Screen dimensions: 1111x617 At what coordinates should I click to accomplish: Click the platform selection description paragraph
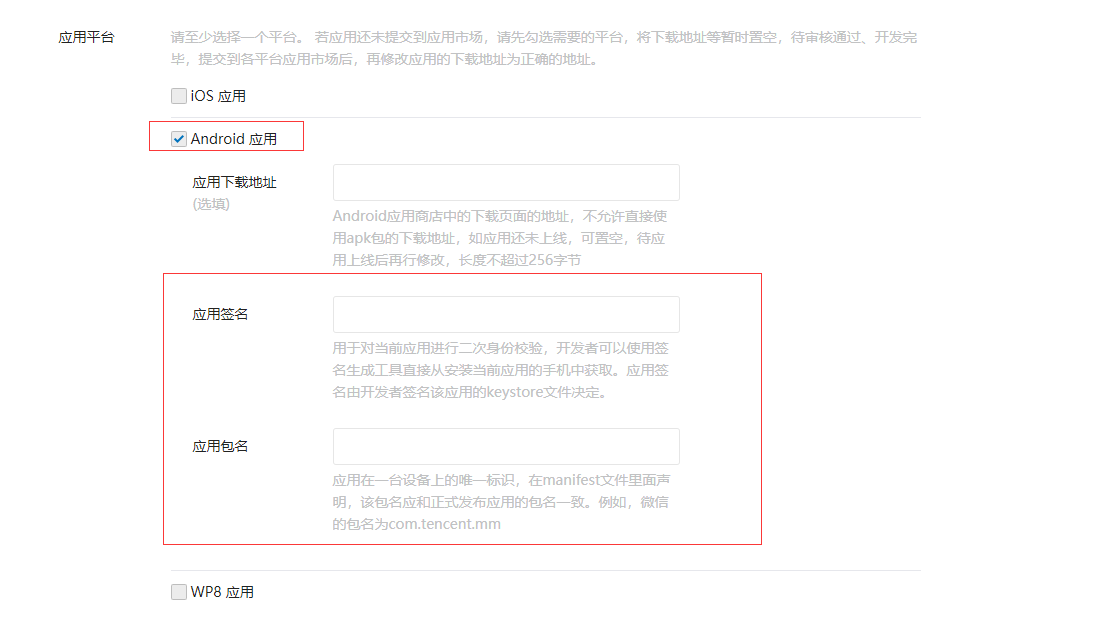click(x=544, y=48)
